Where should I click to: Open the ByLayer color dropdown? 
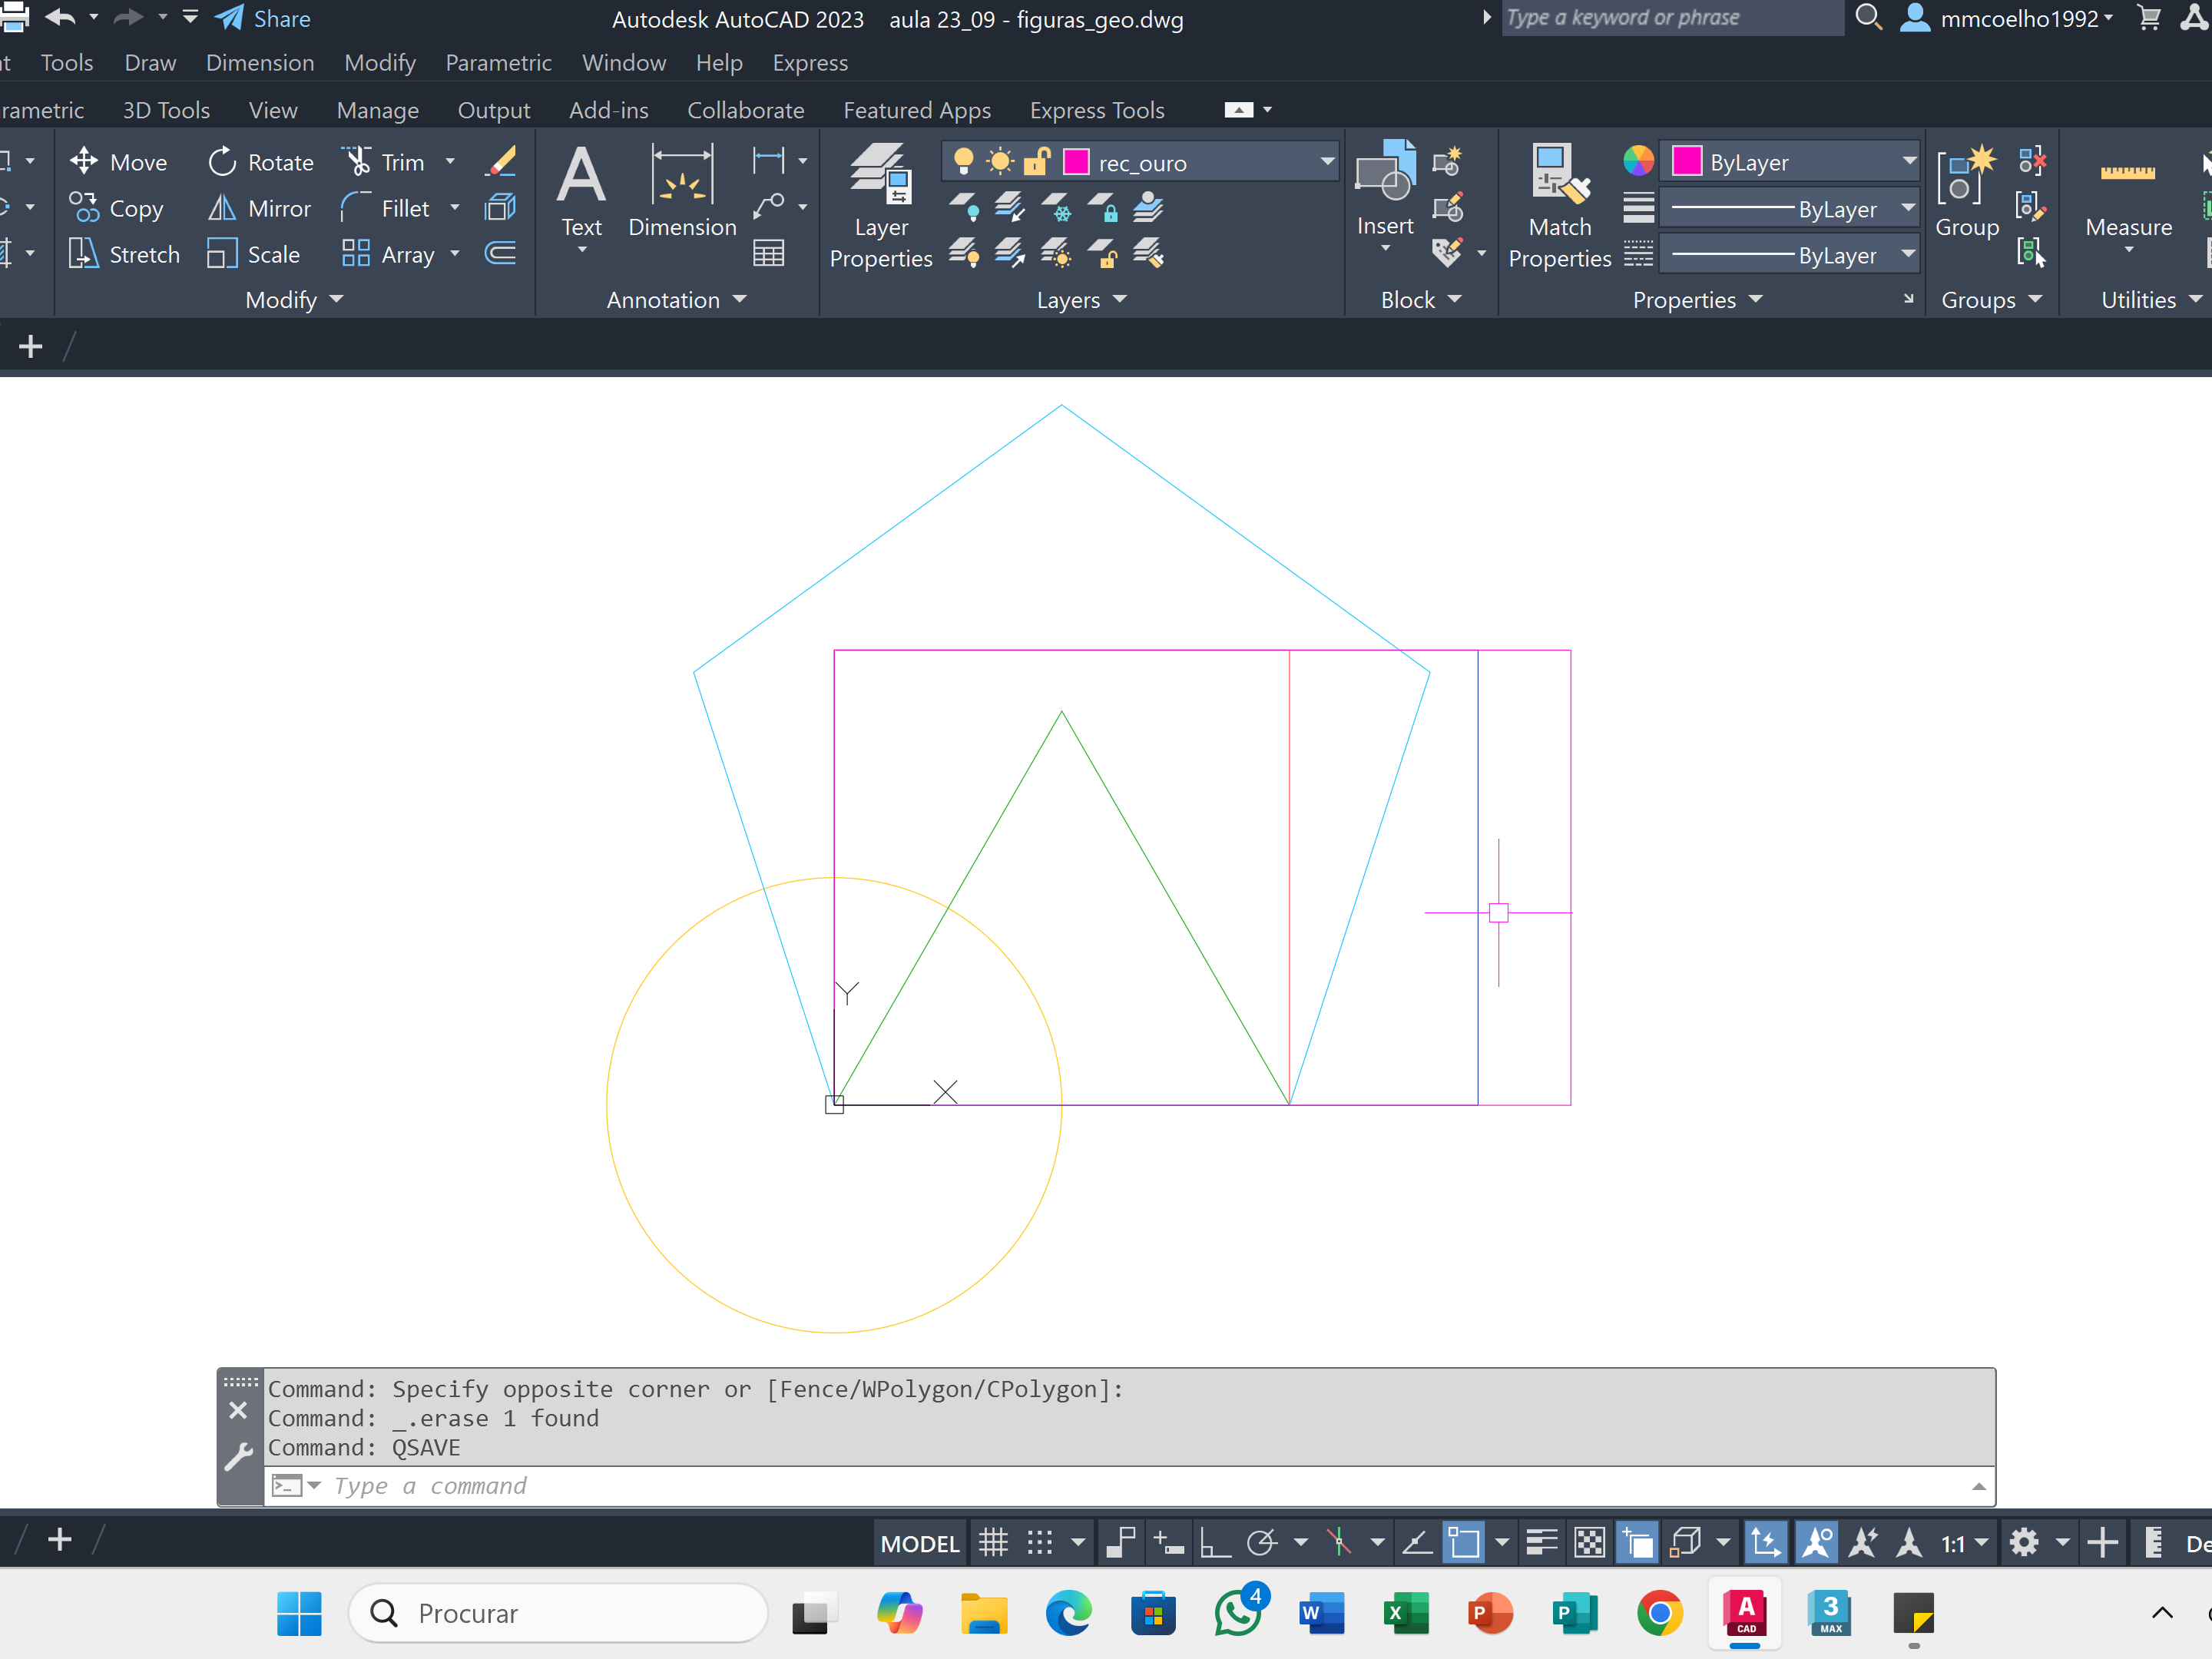point(1908,162)
